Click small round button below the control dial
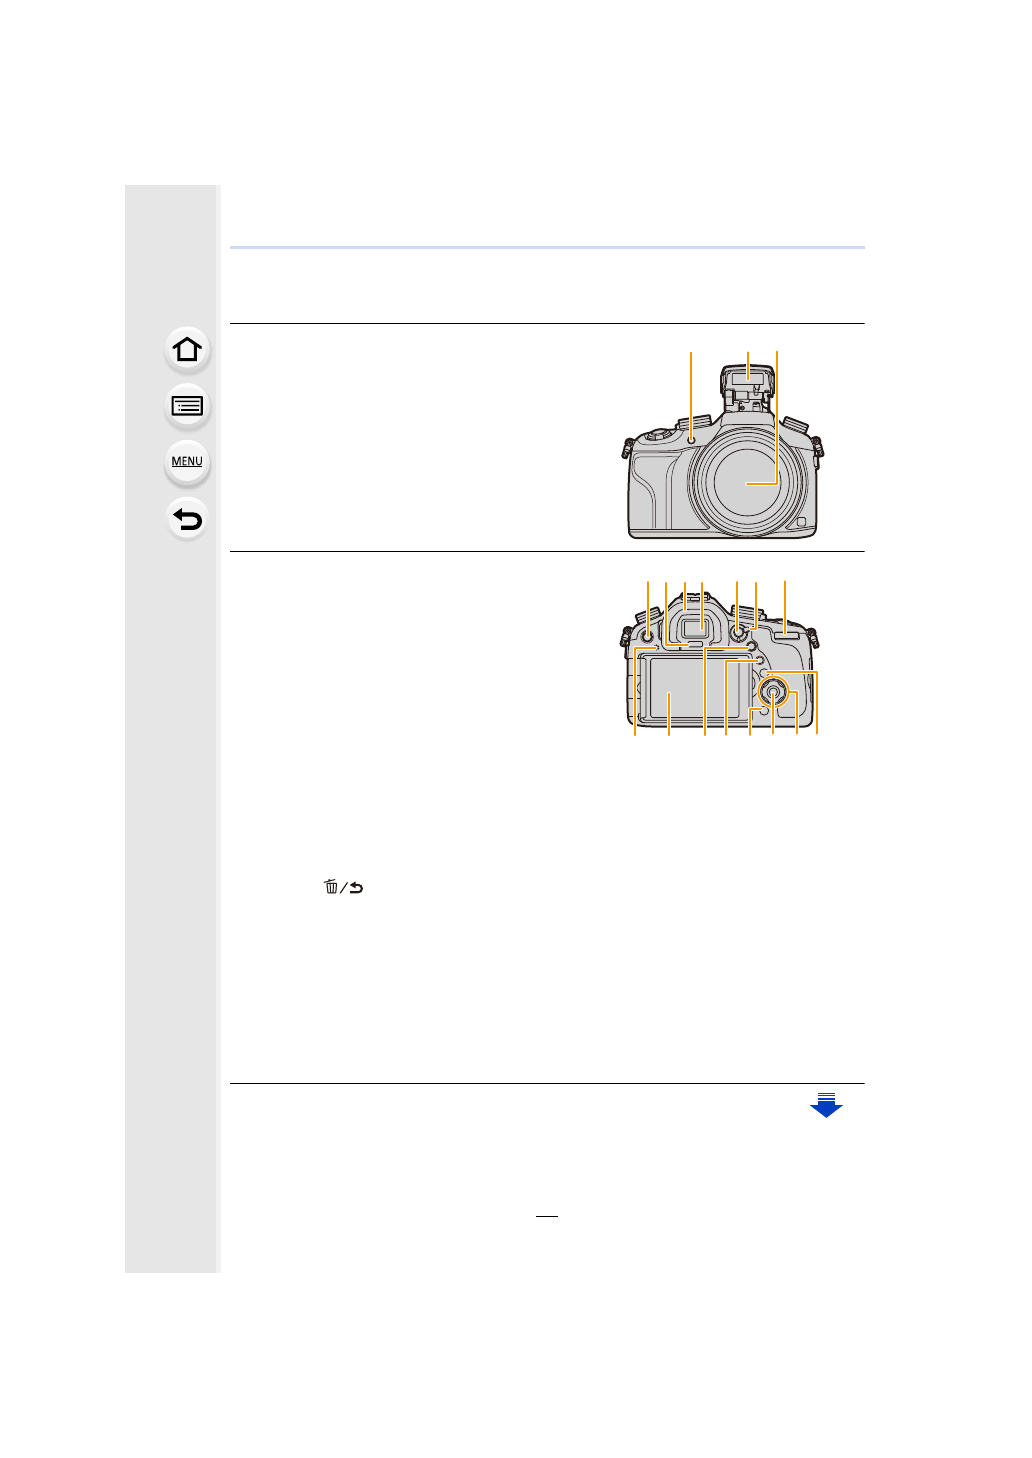Image resolution: width=1032 pixels, height=1458 pixels. [763, 711]
